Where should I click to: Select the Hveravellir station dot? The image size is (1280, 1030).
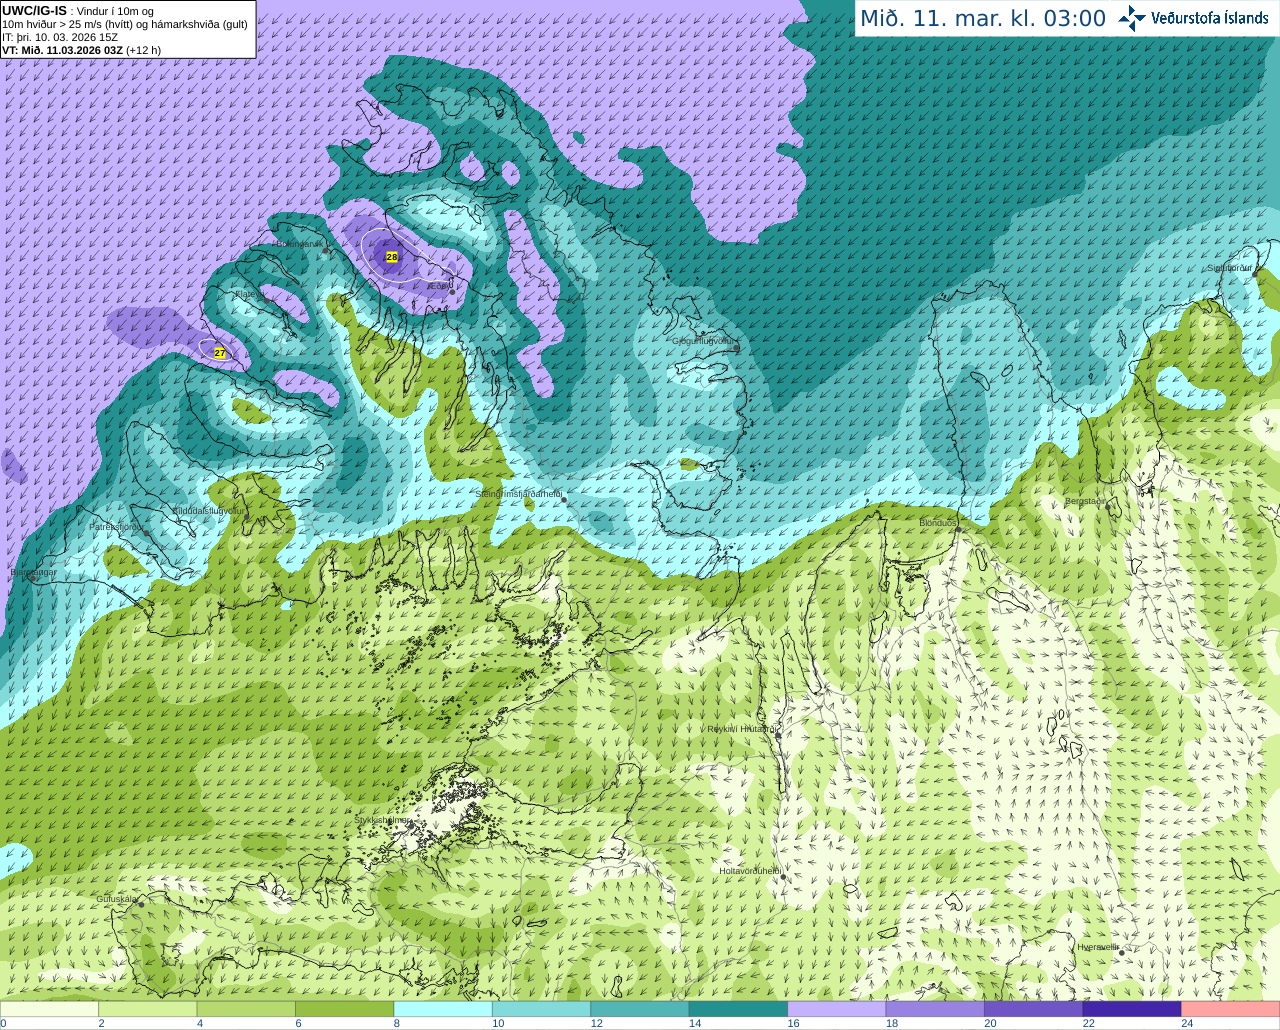point(1122,953)
